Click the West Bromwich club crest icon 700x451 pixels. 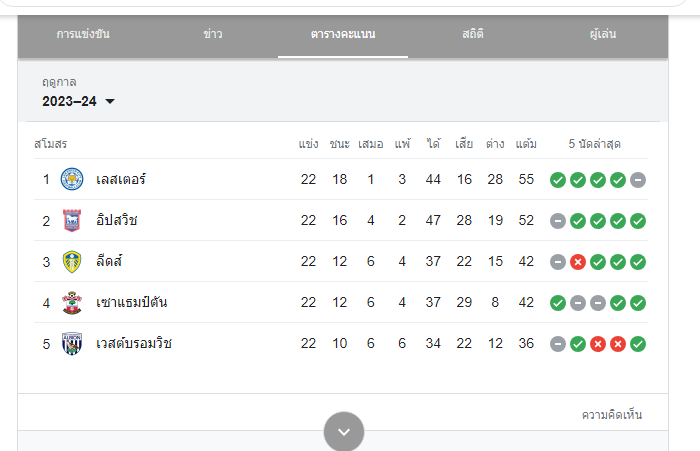(x=72, y=344)
